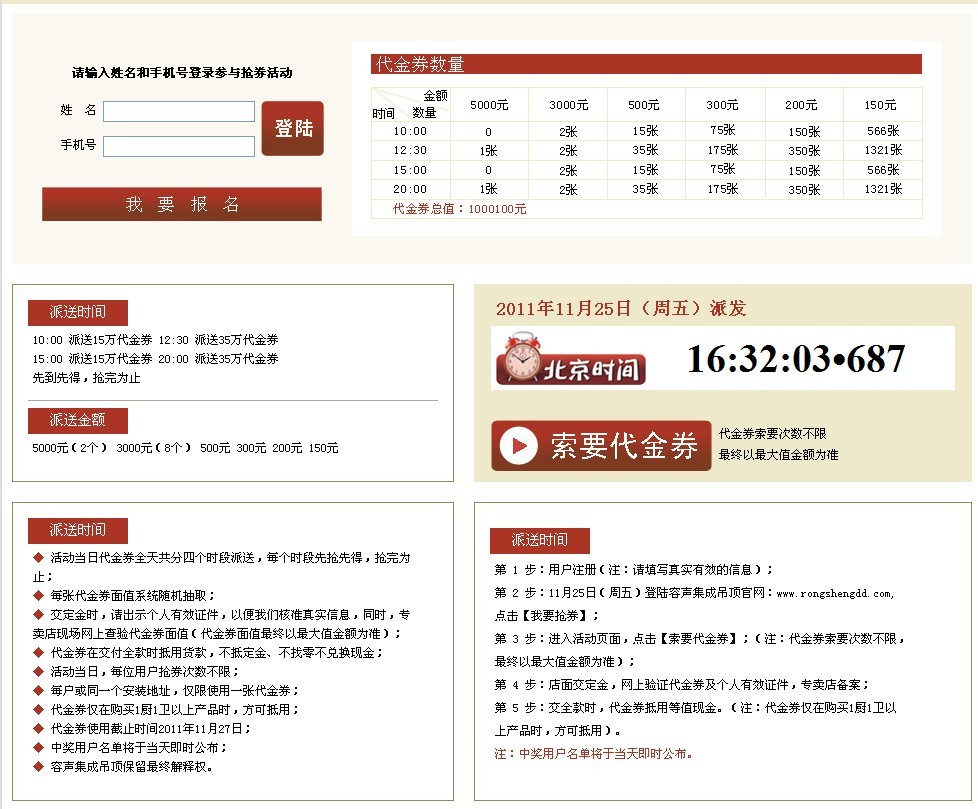Click the play icon on 索要代金券 button
This screenshot has height=809, width=978.
[518, 446]
